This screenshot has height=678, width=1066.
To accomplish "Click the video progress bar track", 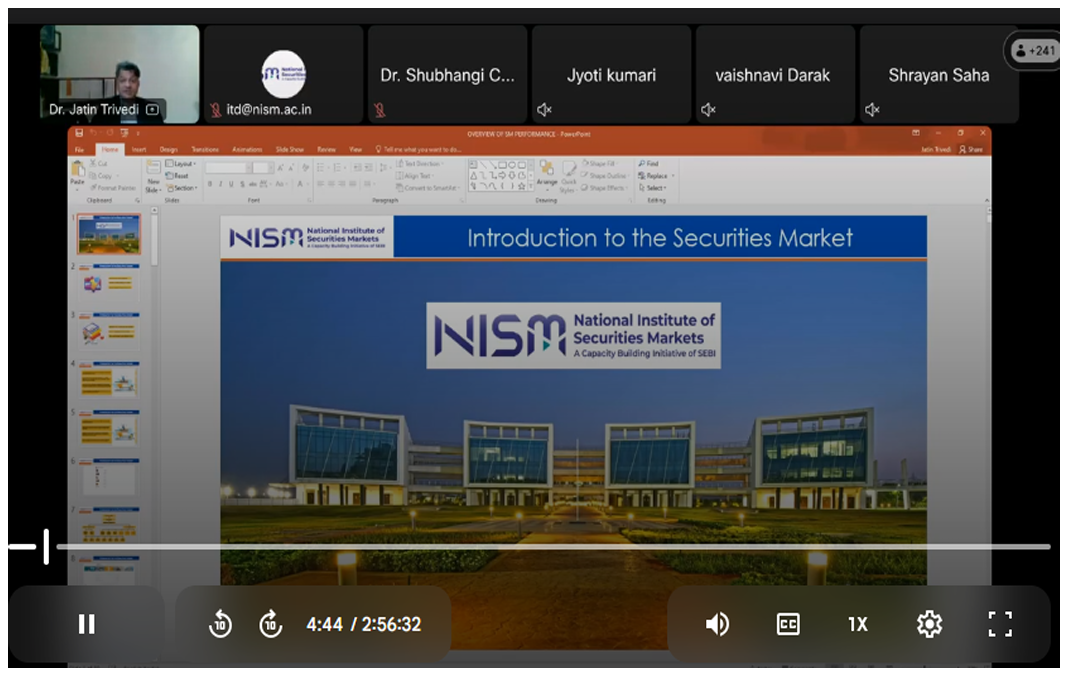I will pos(553,546).
